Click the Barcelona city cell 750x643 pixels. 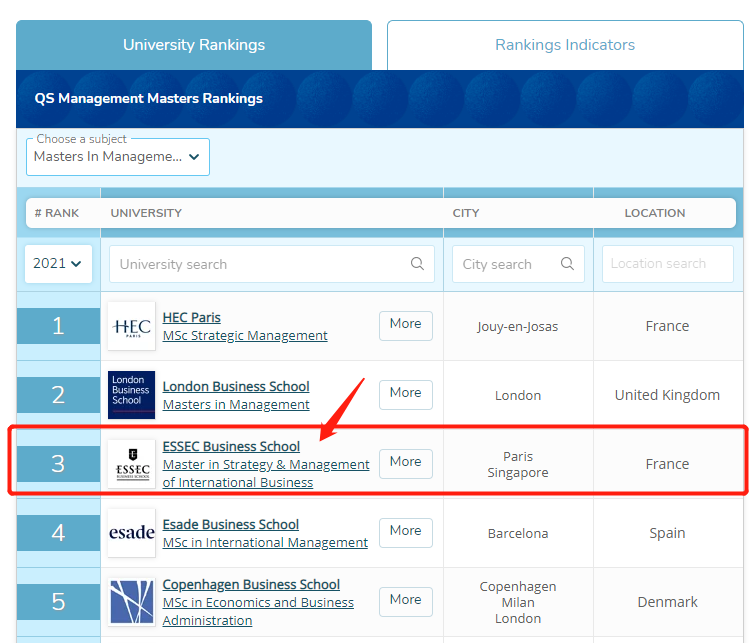click(518, 533)
